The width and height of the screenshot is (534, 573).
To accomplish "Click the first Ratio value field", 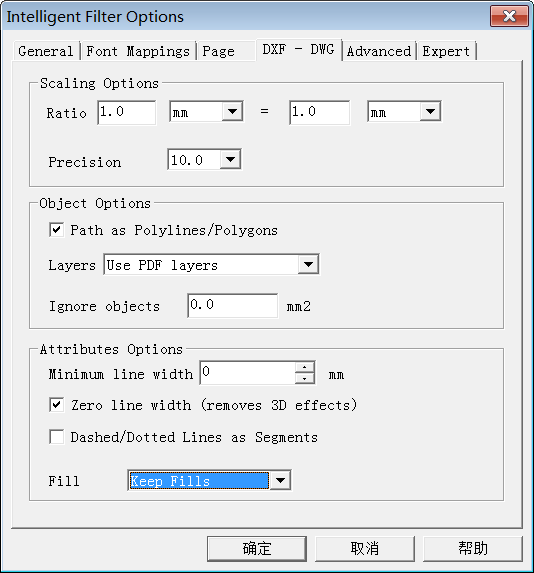I will coord(126,113).
